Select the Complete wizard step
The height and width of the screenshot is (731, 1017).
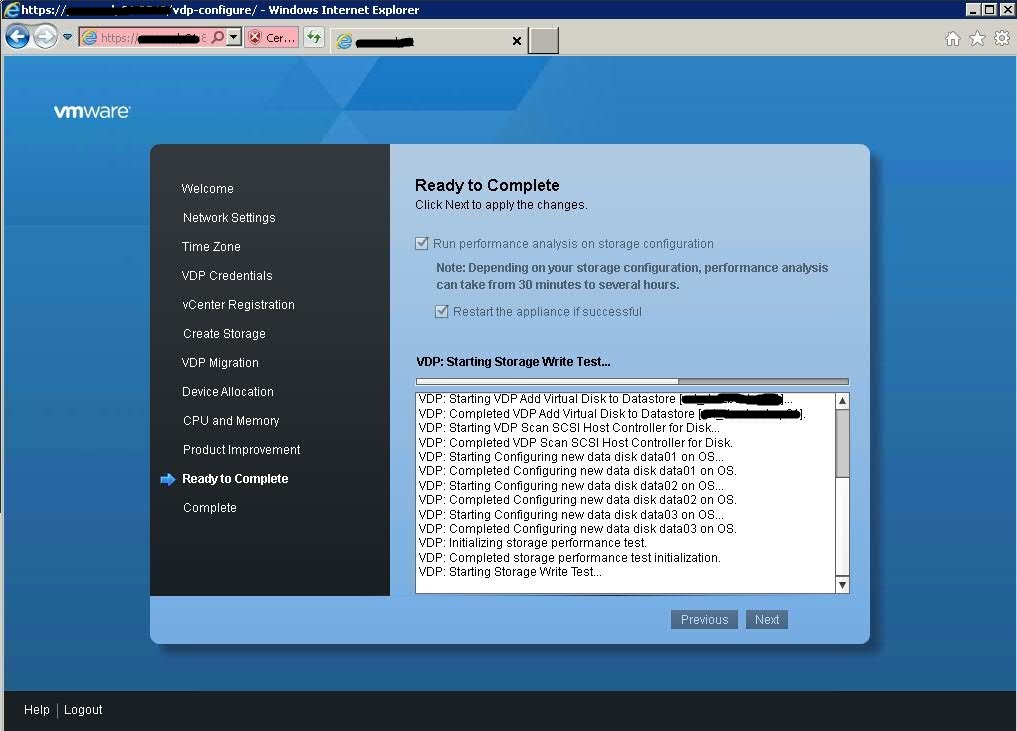click(x=209, y=508)
